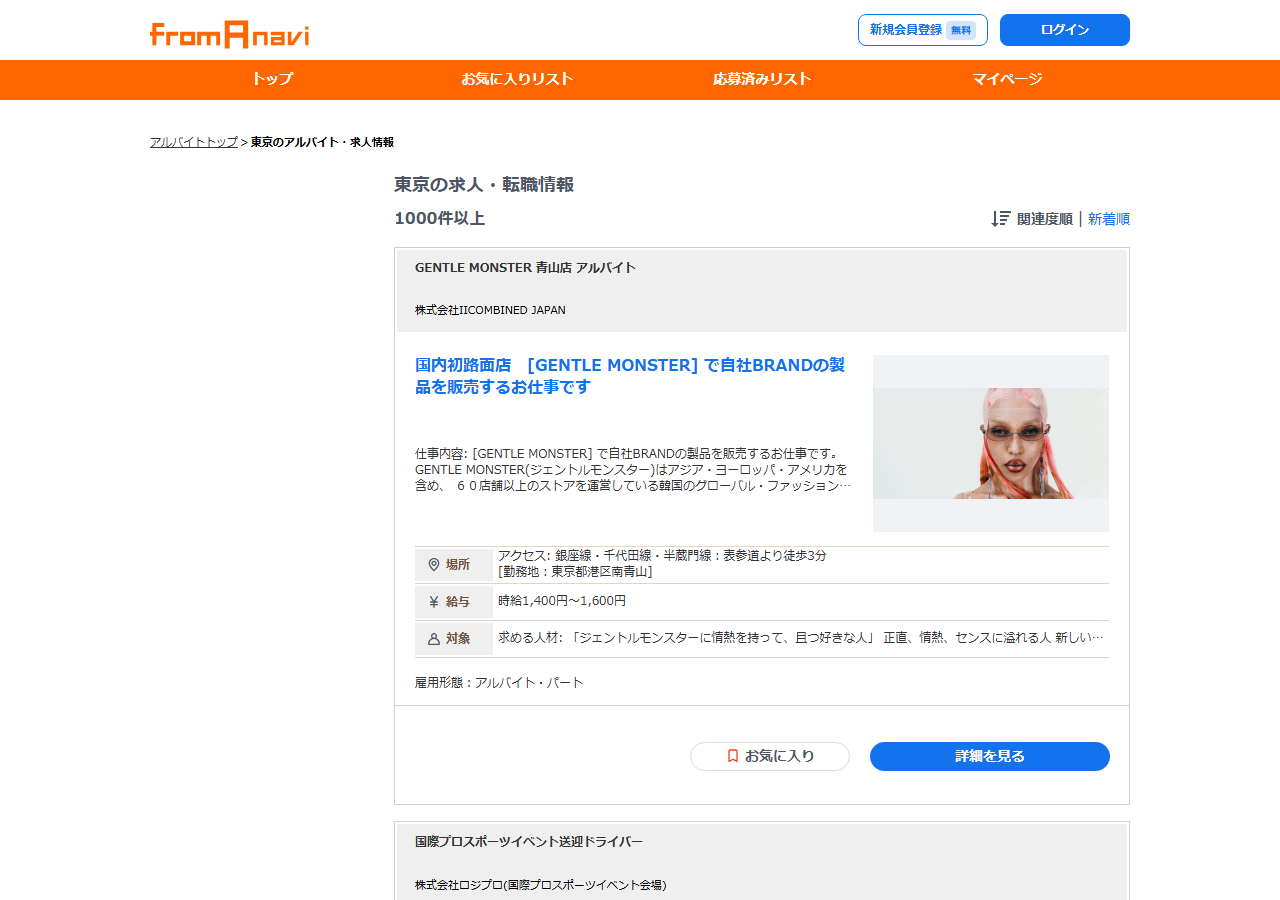
Task: Click the 新規会員登録 button
Action: pyautogui.click(x=923, y=30)
